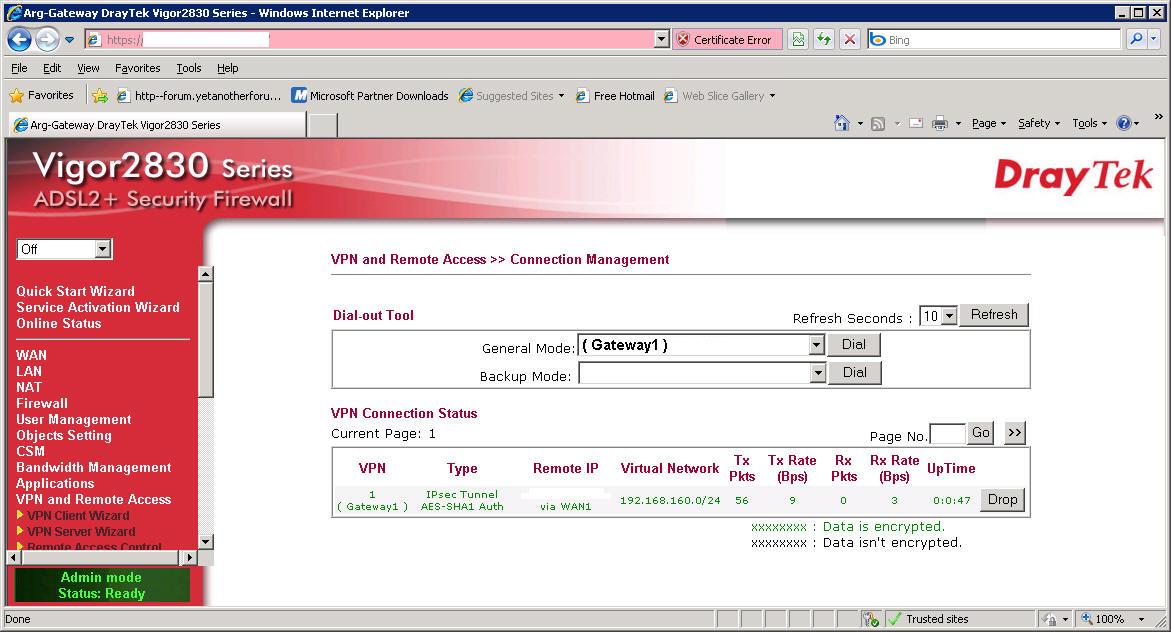Open Online Status page

click(x=58, y=323)
